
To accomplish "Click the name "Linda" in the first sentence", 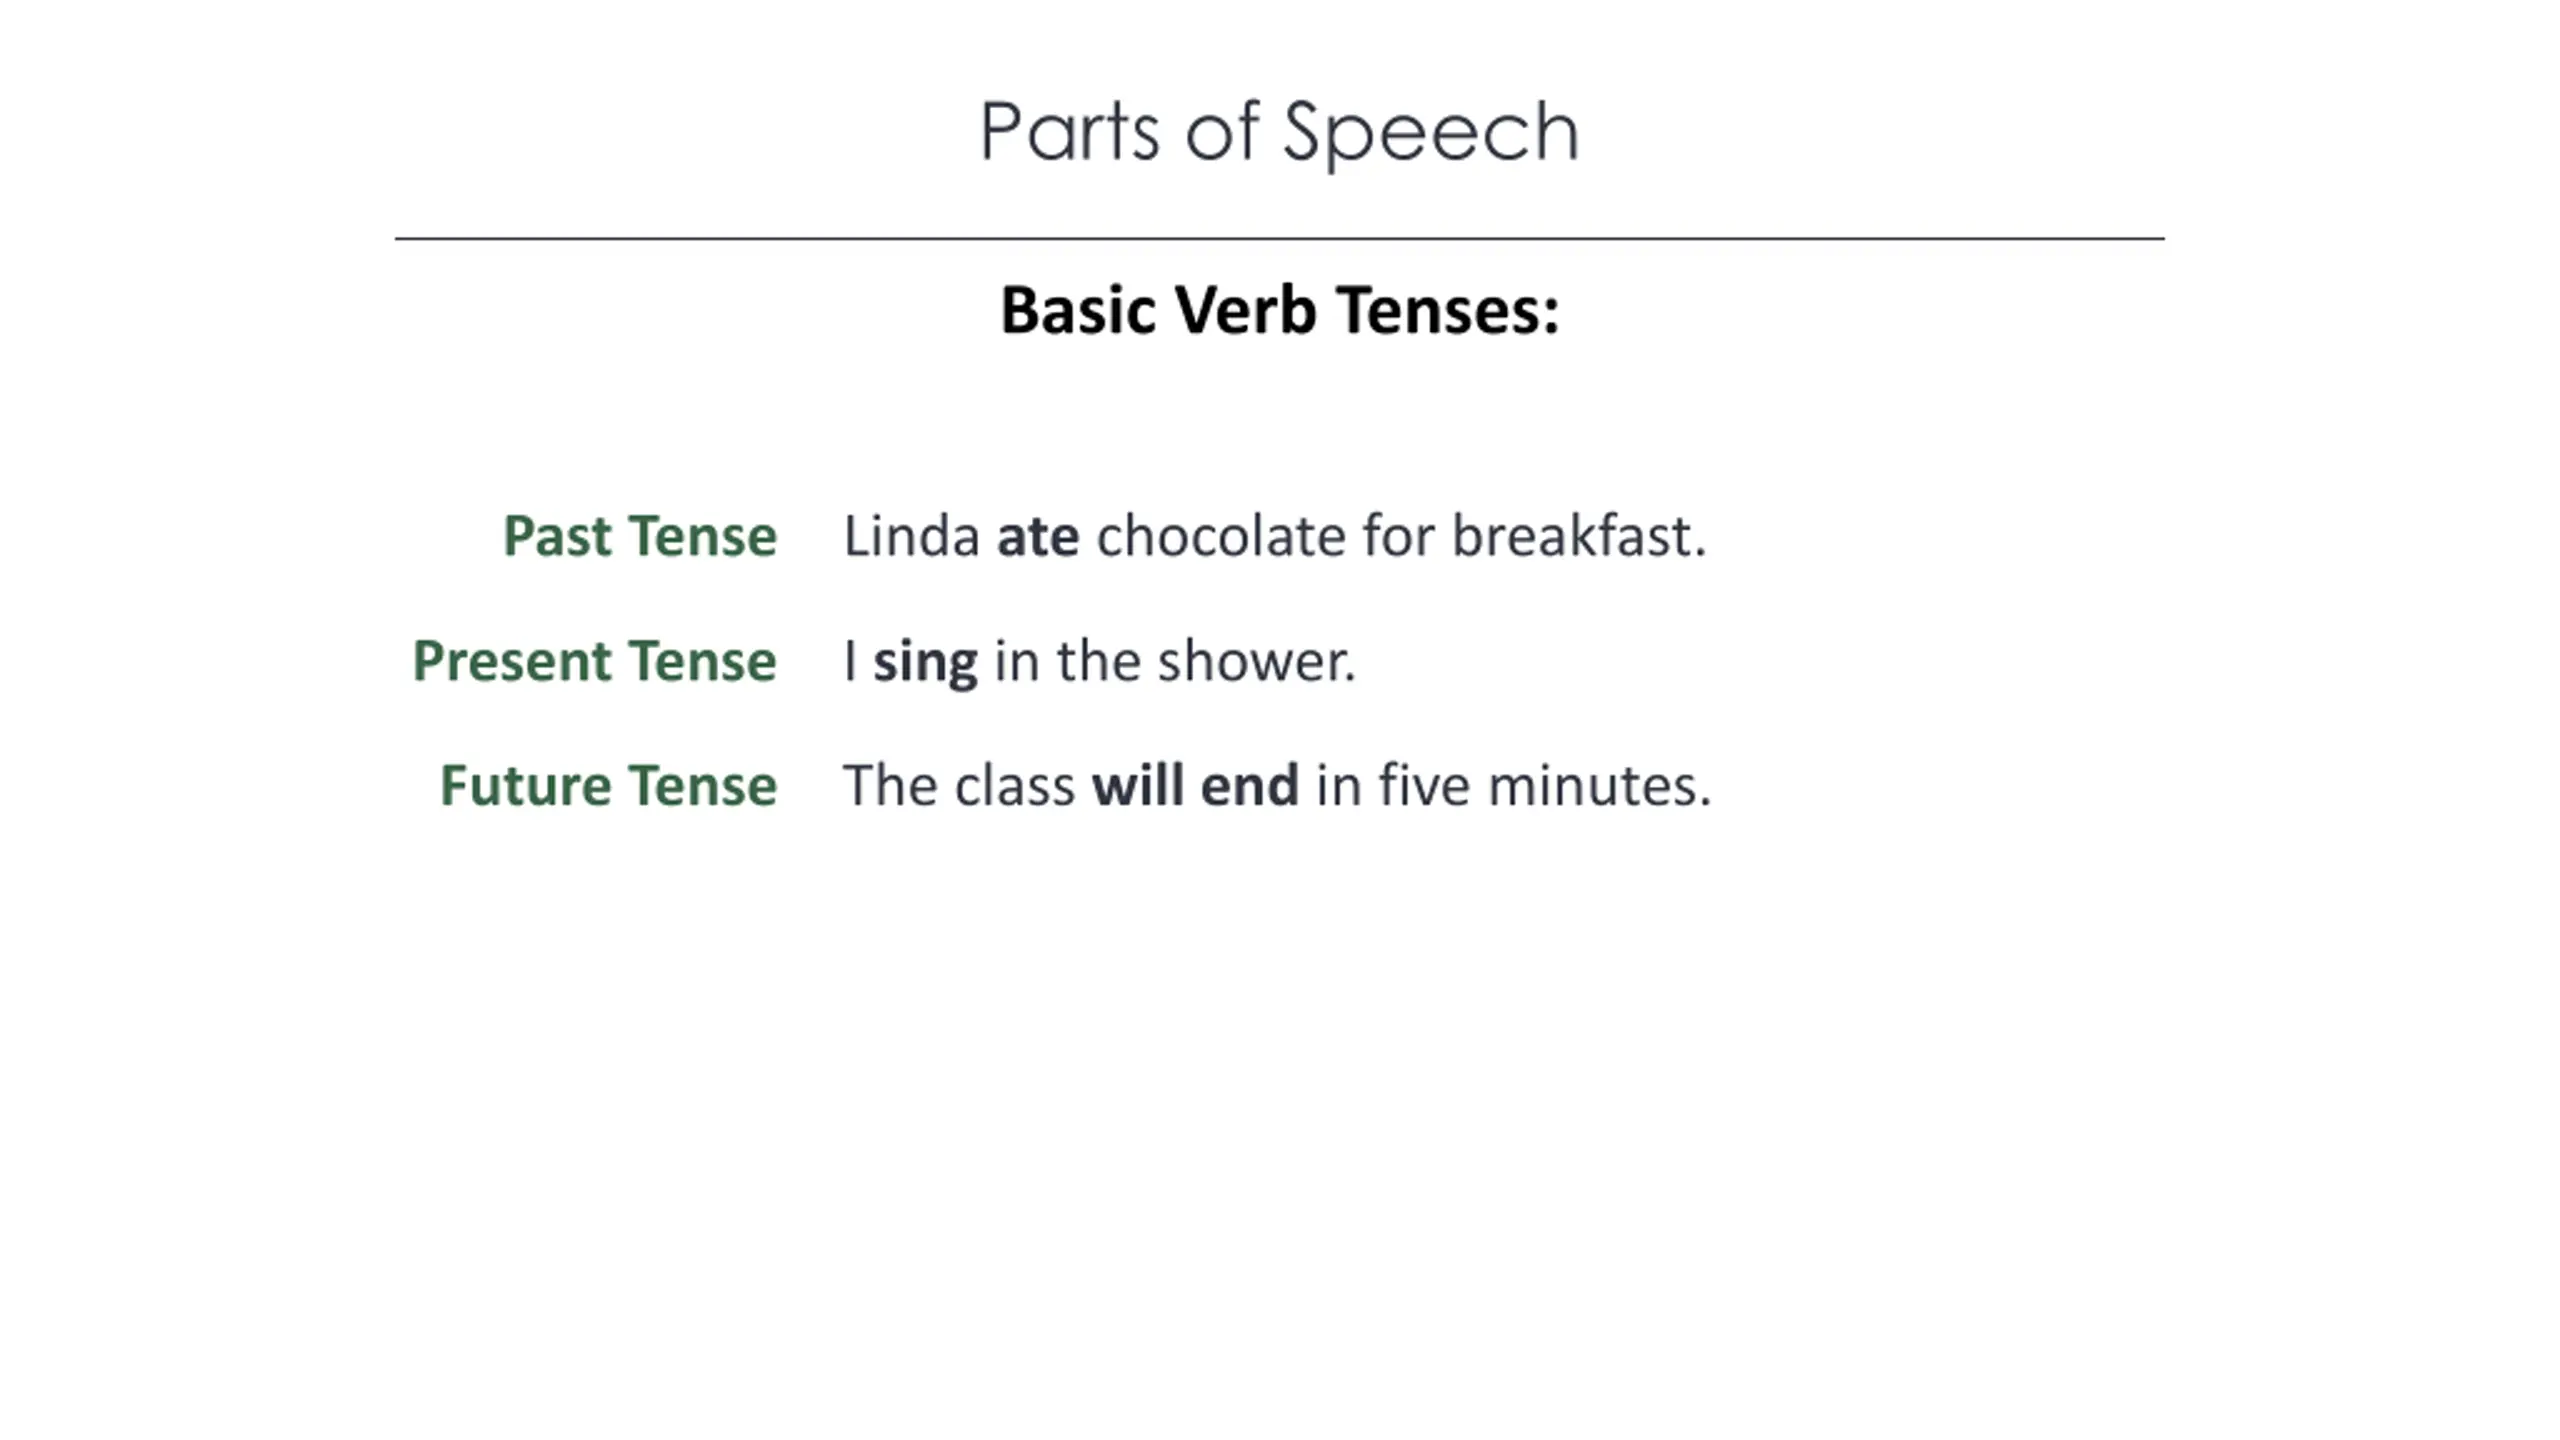I will (911, 536).
